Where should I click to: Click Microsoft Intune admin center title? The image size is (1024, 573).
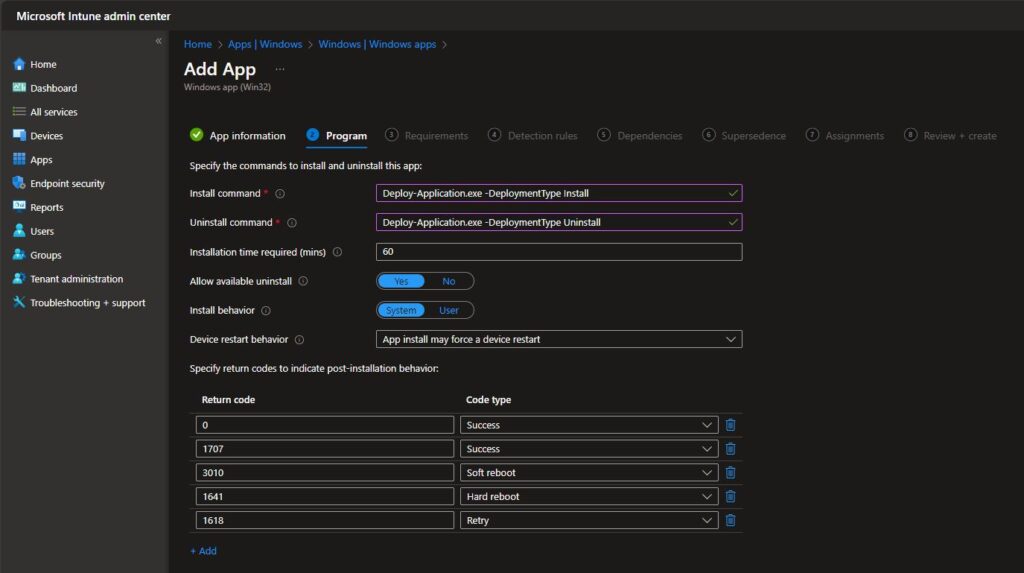point(93,16)
